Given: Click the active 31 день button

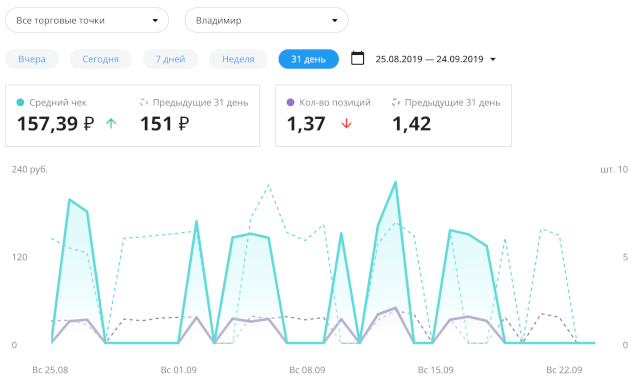Looking at the screenshot, I should [309, 59].
